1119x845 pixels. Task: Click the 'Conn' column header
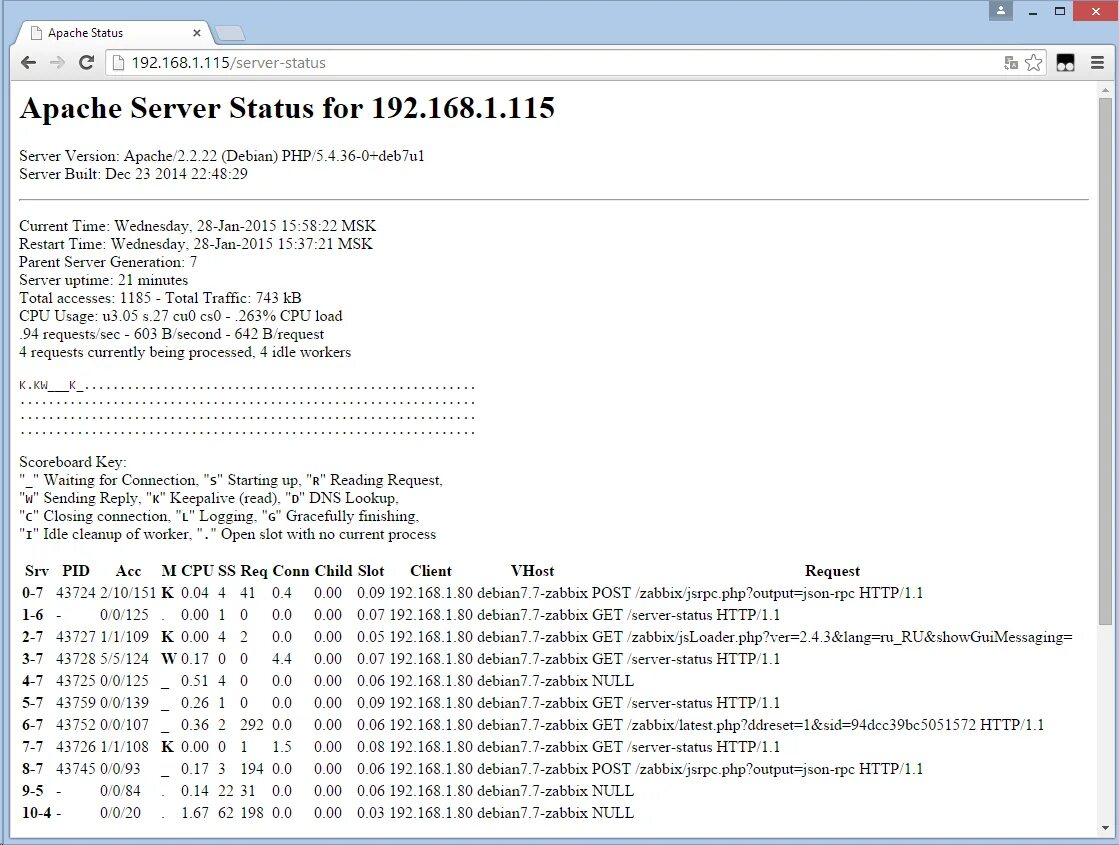(x=290, y=571)
